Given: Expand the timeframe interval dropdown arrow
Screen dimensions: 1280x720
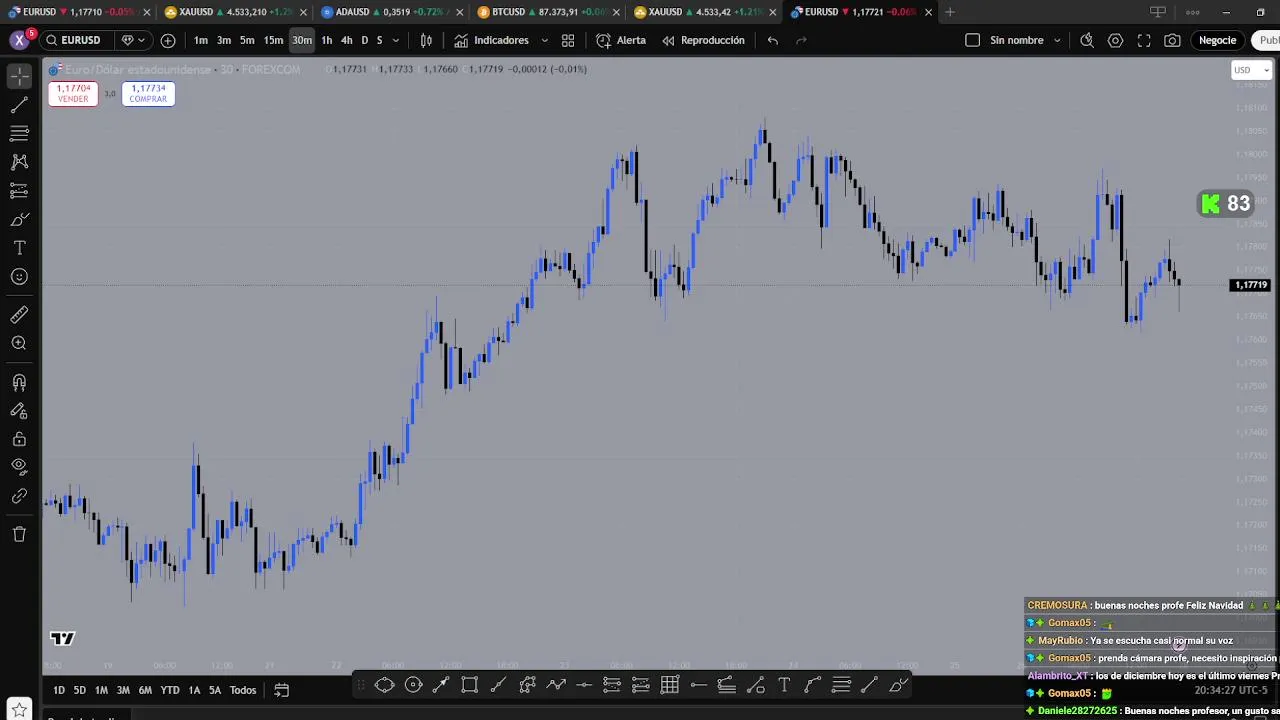Looking at the screenshot, I should click(396, 40).
